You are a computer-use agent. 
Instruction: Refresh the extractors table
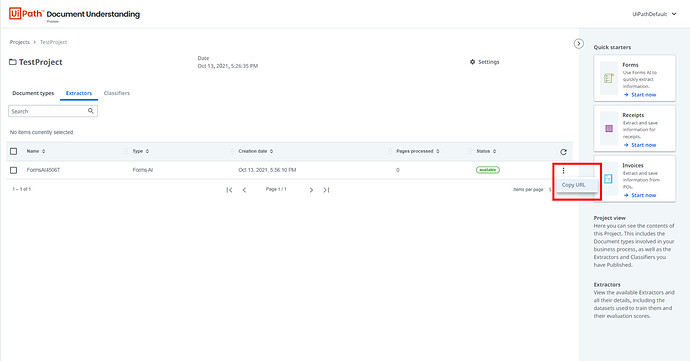(563, 152)
